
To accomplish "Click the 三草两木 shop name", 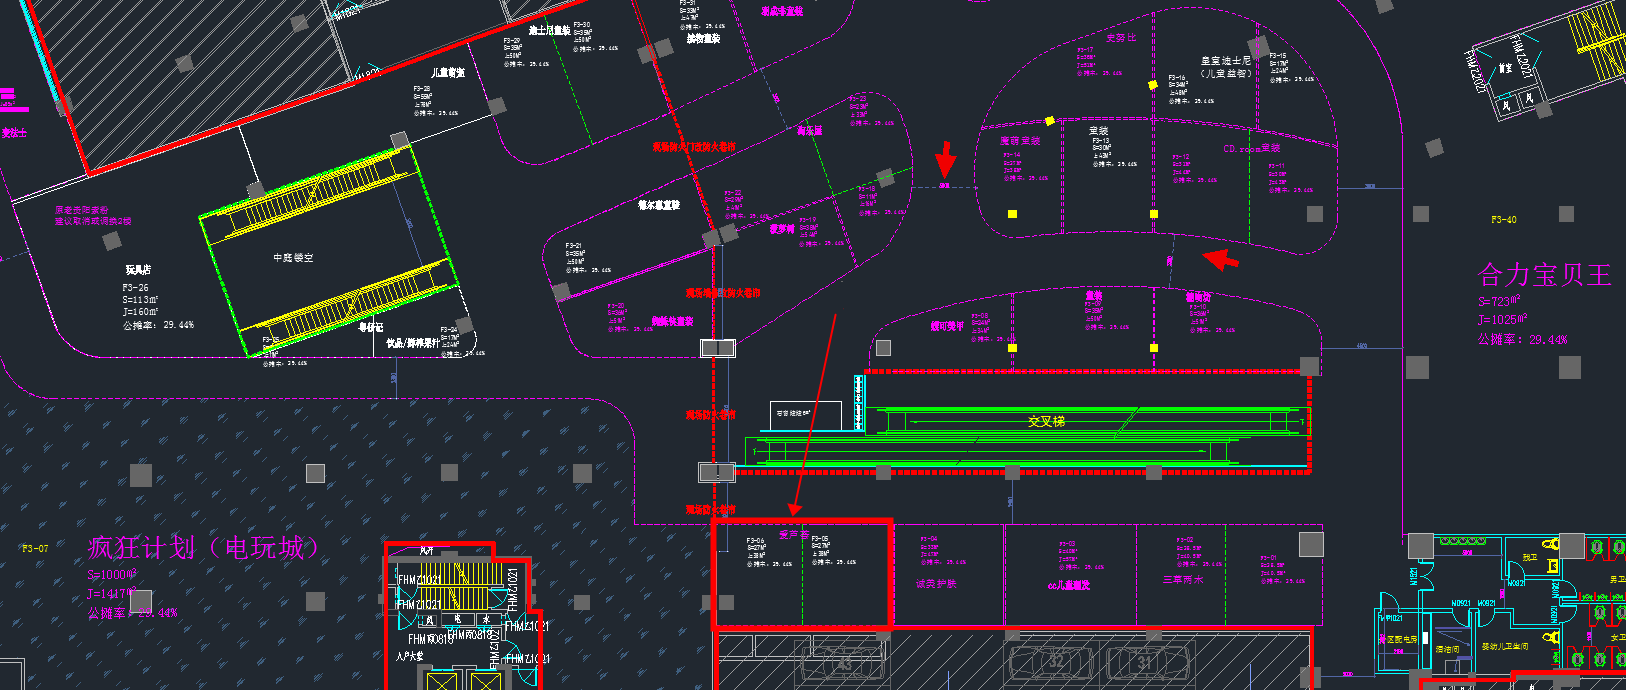I will [1183, 580].
